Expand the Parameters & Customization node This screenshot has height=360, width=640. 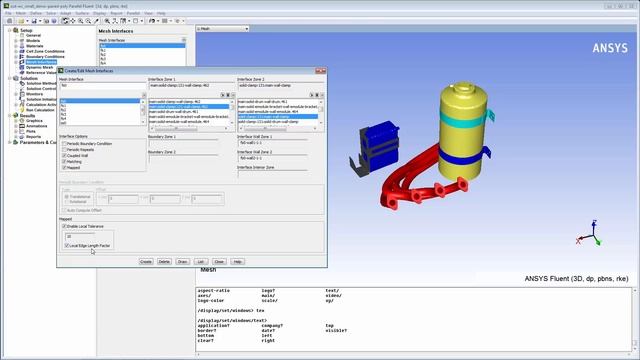click(x=10, y=142)
